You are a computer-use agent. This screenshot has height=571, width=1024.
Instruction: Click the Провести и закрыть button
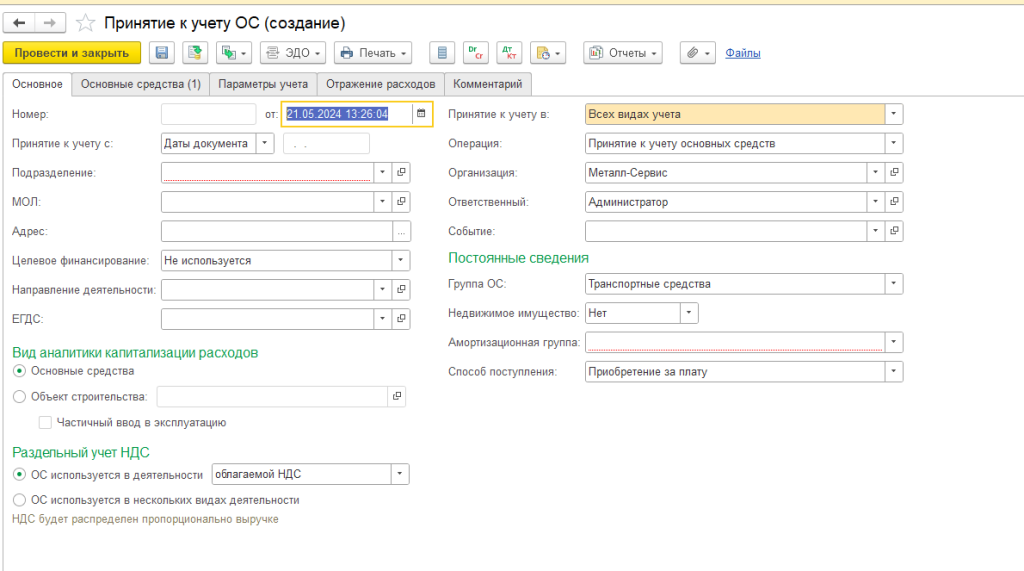(x=72, y=53)
